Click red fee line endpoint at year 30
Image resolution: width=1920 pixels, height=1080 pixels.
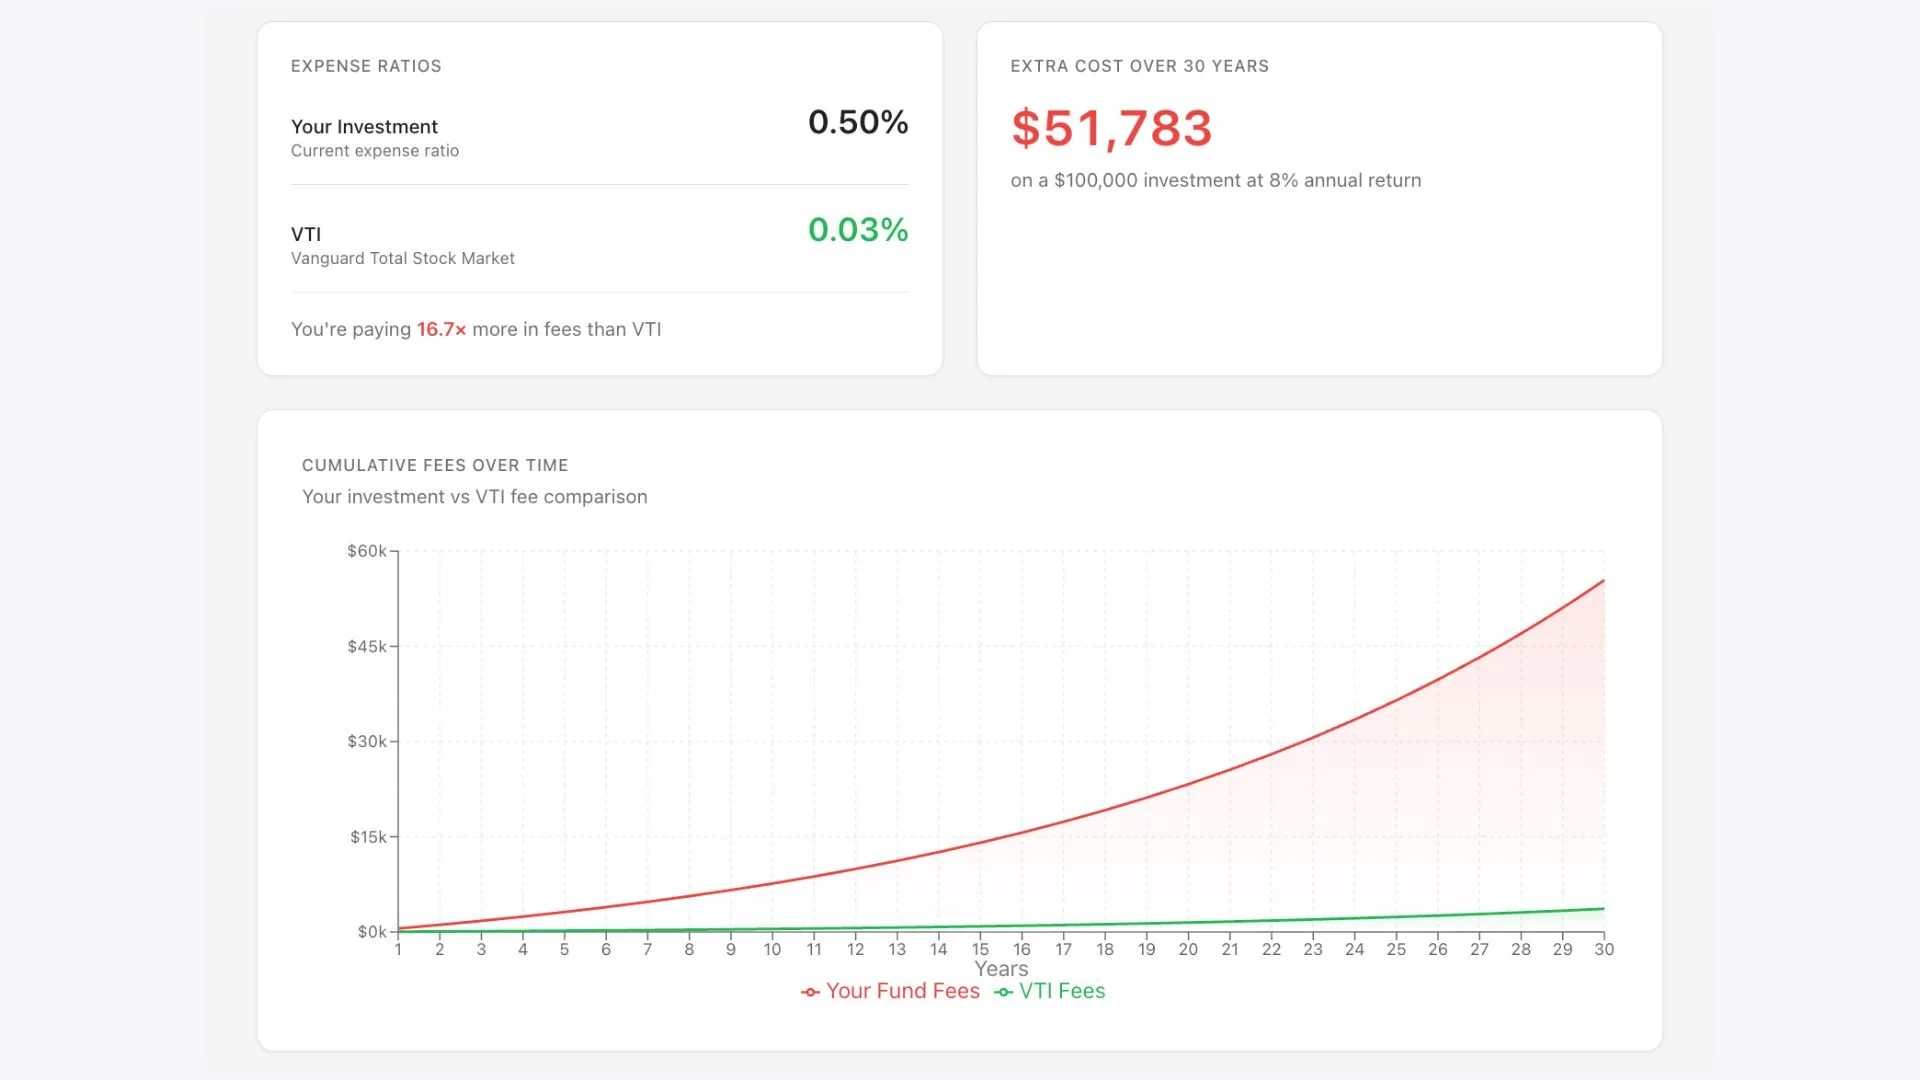1603,581
